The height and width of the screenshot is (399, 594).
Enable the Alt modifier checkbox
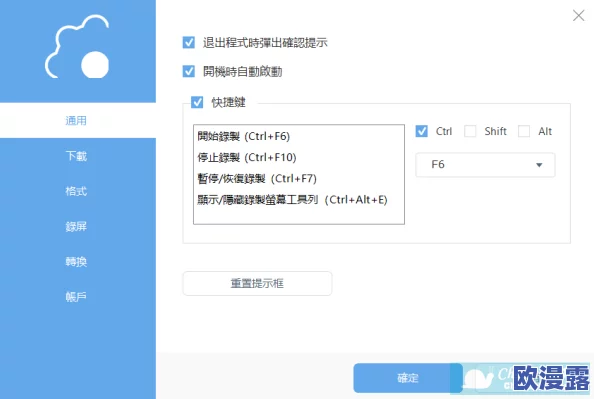pyautogui.click(x=524, y=131)
